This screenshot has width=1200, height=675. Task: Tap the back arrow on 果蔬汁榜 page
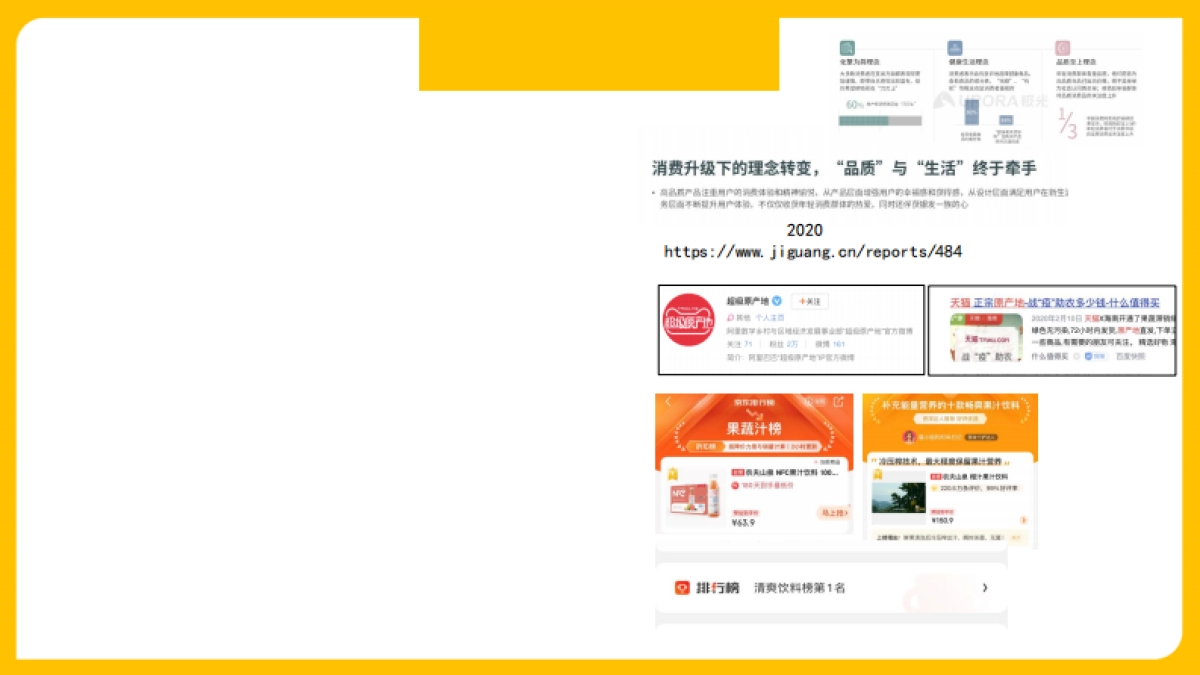[x=668, y=403]
